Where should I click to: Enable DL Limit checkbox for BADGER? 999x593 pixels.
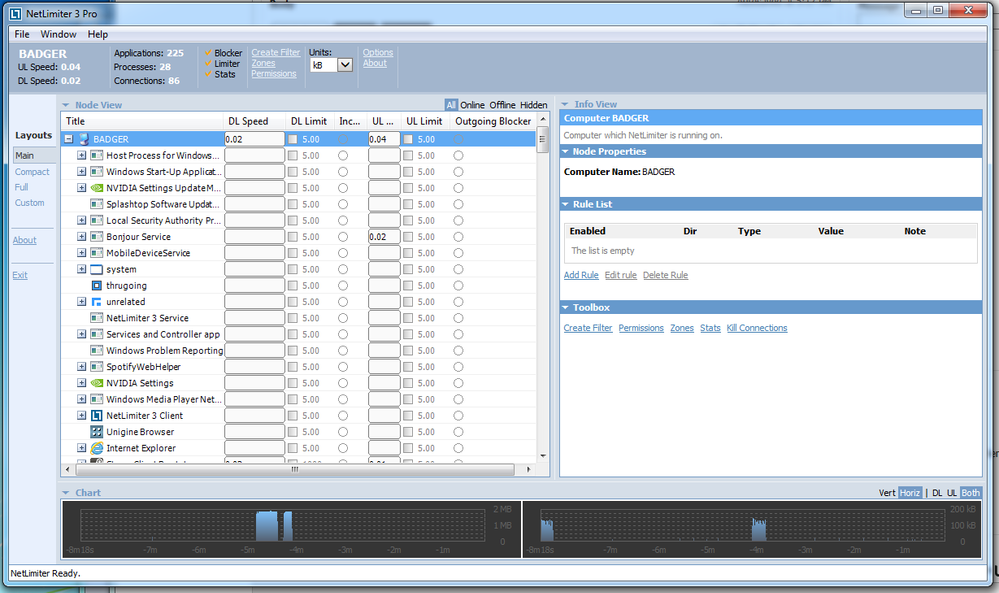(292, 139)
